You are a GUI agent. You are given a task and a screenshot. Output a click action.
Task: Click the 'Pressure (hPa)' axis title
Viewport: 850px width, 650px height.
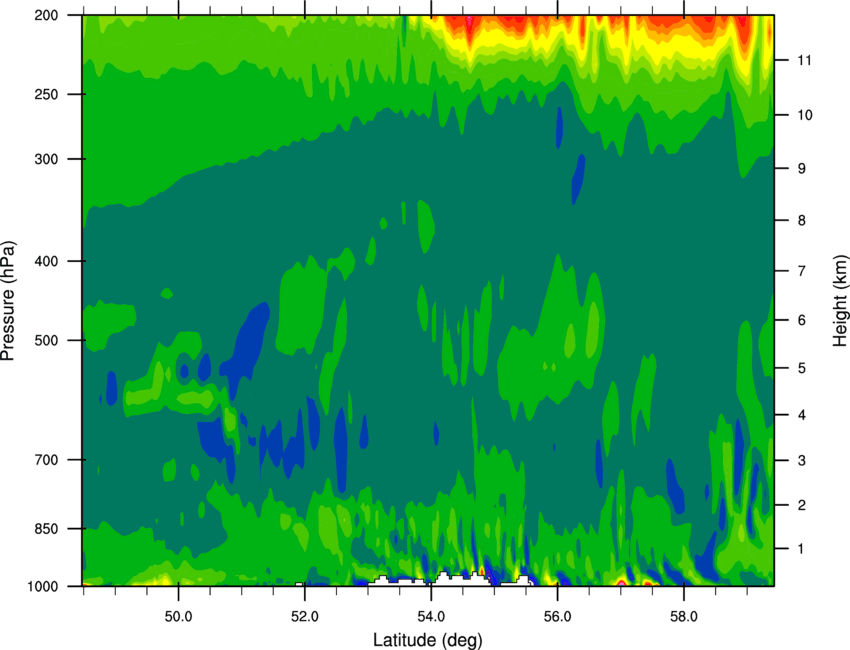click(x=8, y=301)
